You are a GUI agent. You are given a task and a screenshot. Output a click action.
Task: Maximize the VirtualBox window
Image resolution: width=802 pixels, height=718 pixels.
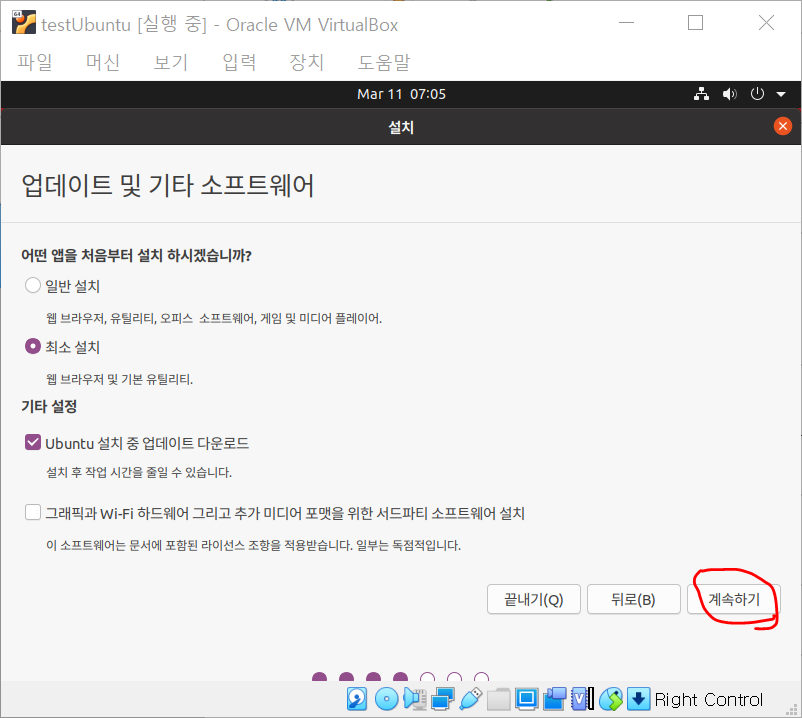[695, 23]
